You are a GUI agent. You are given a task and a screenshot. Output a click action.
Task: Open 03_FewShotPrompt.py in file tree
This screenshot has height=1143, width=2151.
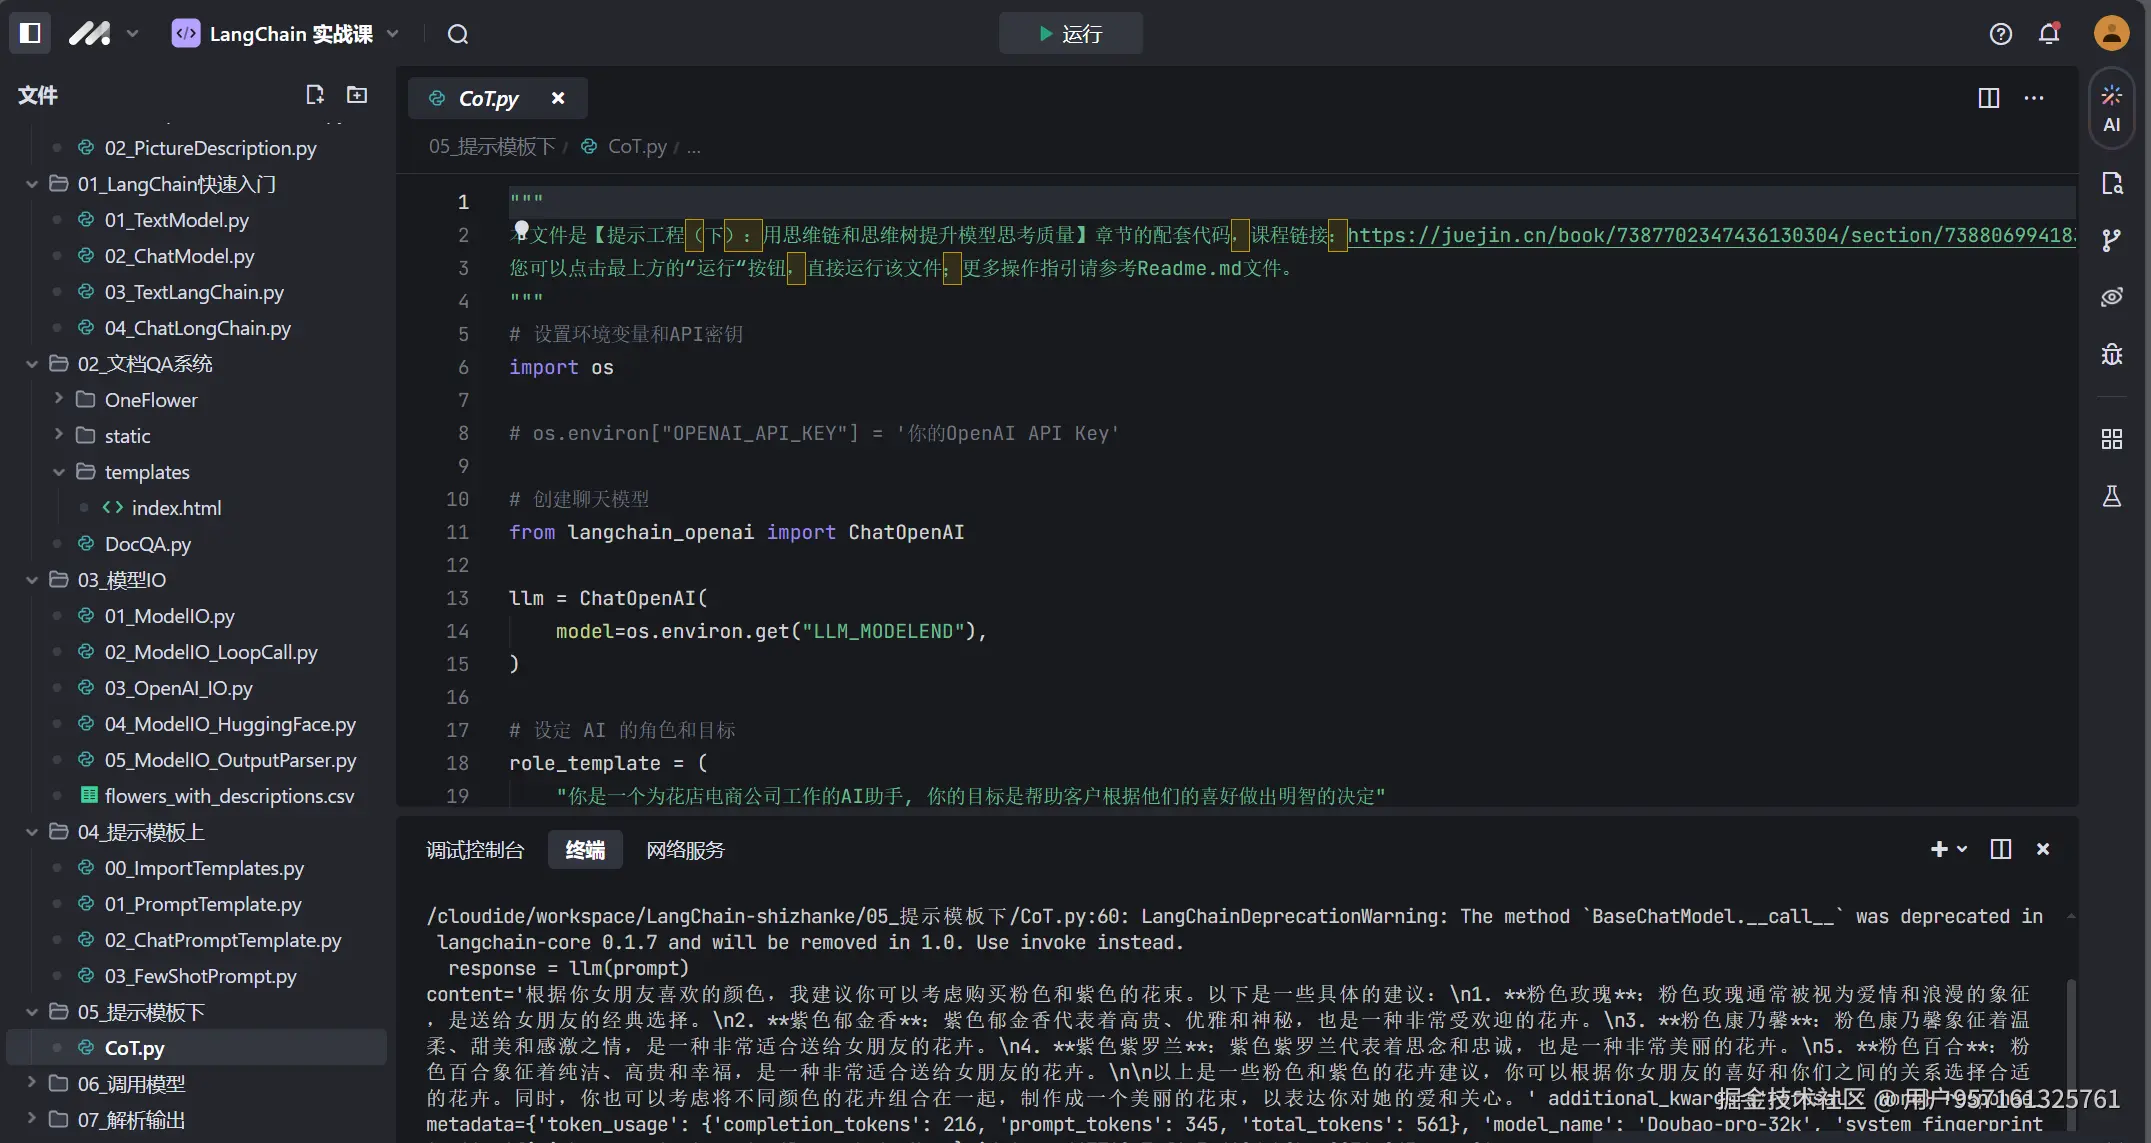click(200, 976)
